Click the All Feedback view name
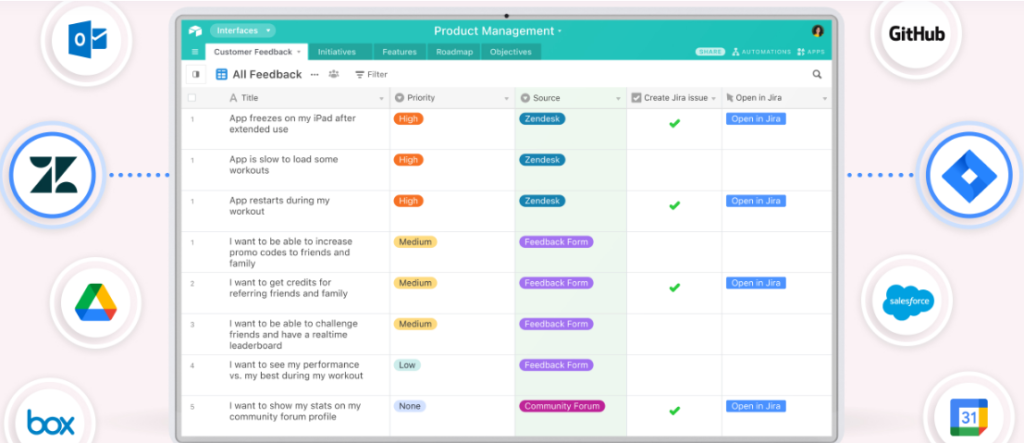This screenshot has width=1024, height=443. point(267,74)
